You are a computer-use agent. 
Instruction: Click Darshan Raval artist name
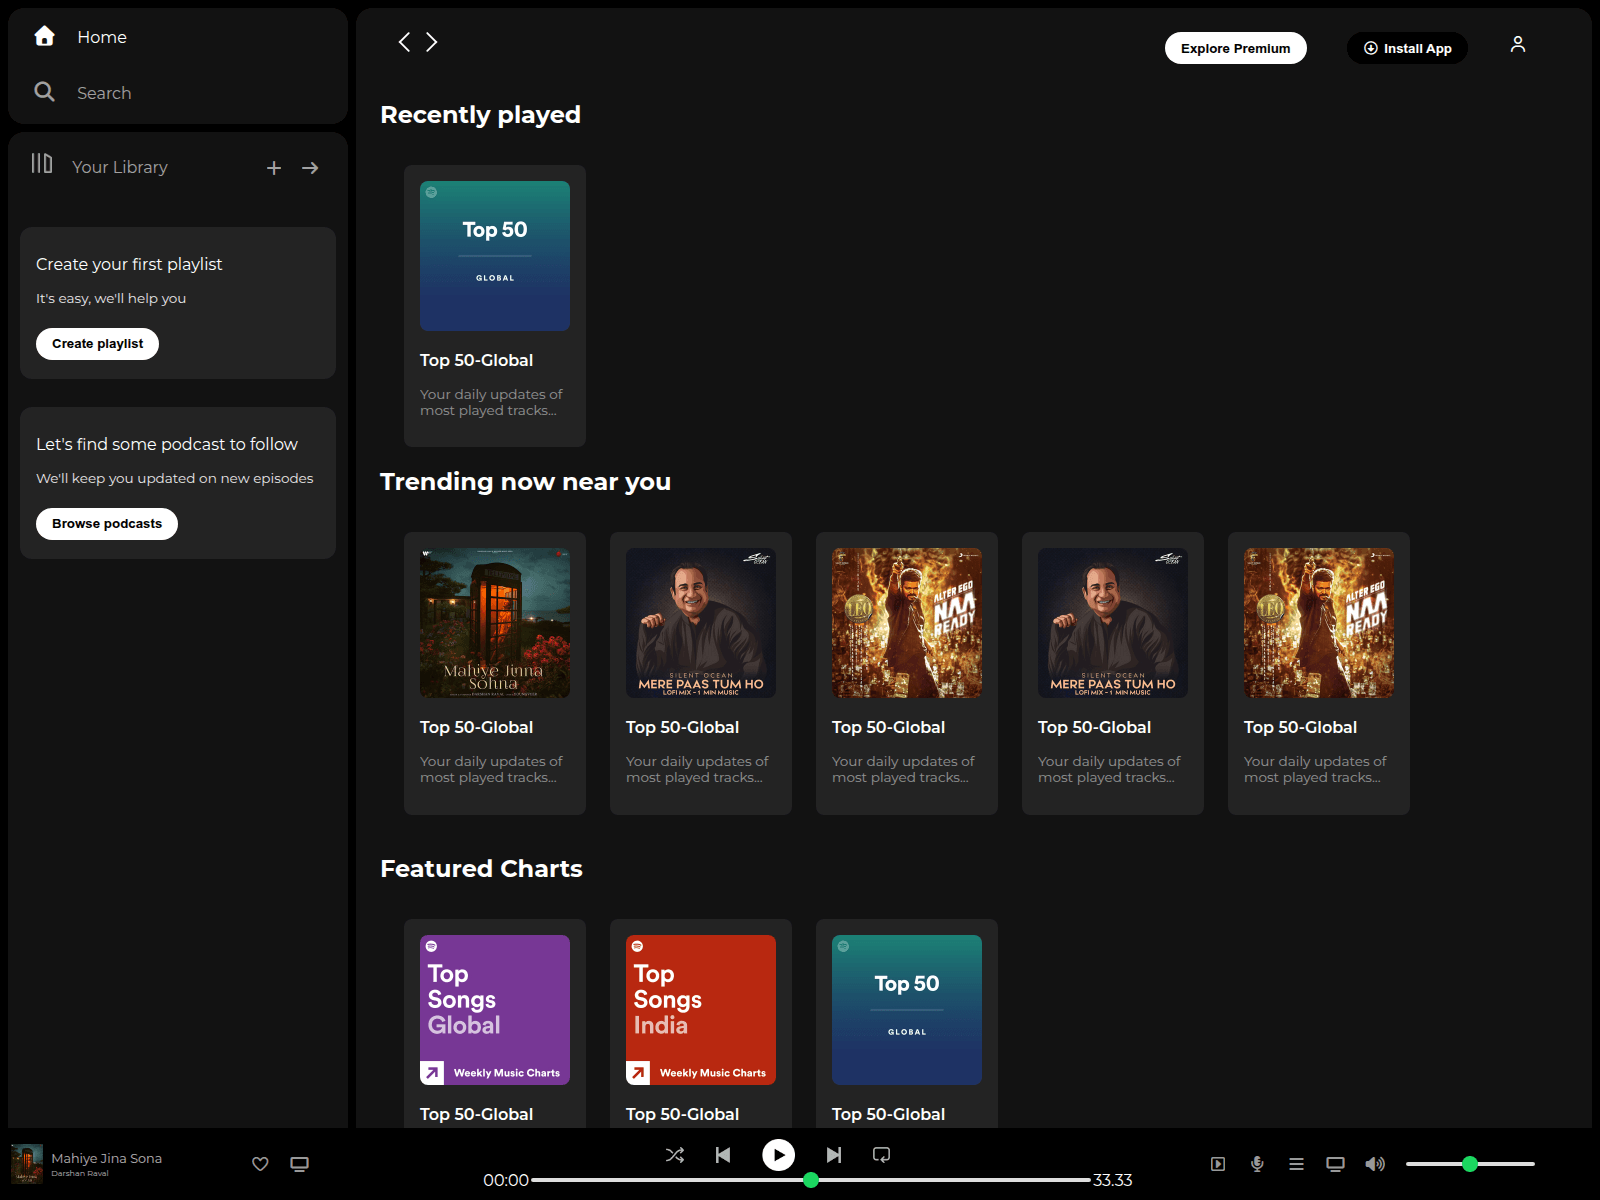click(x=80, y=1174)
